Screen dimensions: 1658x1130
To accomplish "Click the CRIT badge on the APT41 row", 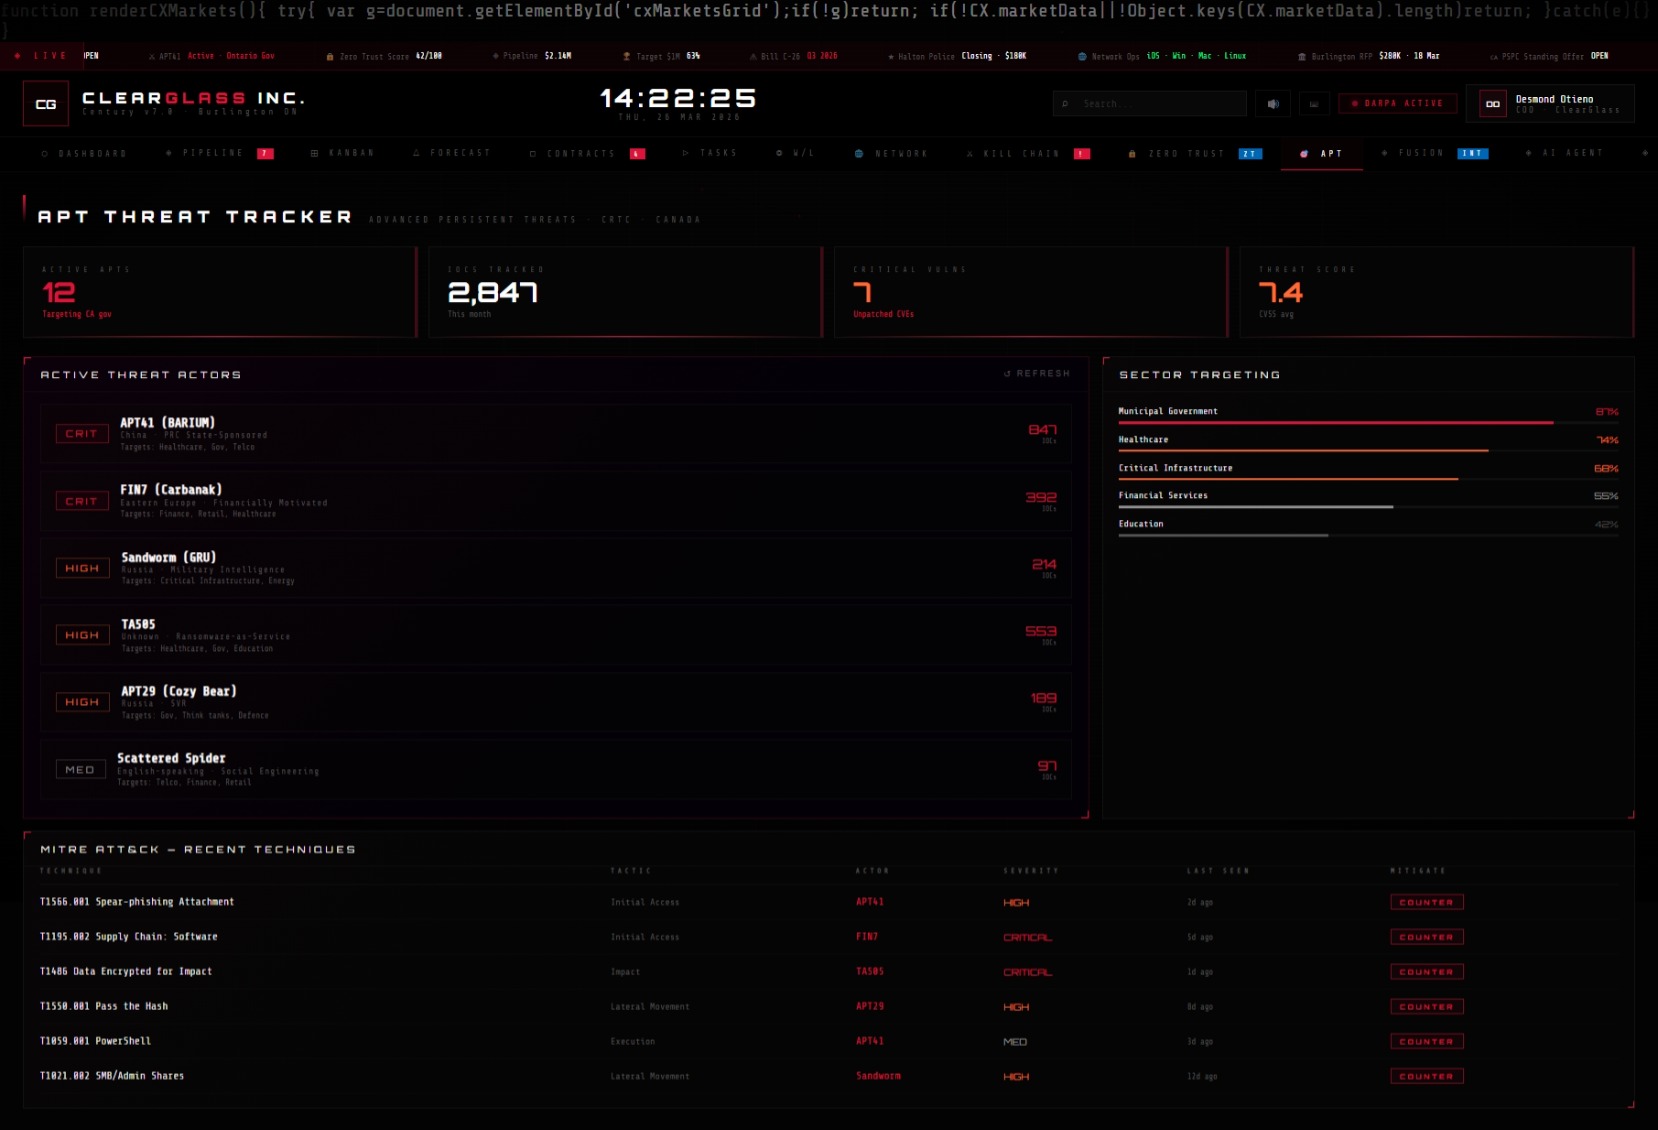I will coord(82,434).
